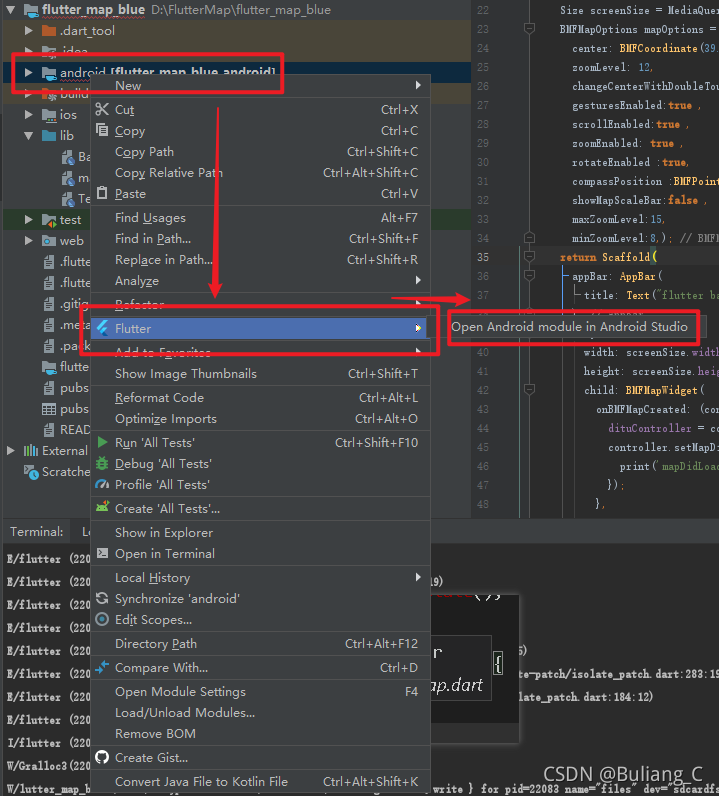This screenshot has height=796, width=719.
Task: Click the Cut scissors icon
Action: pyautogui.click(x=102, y=109)
